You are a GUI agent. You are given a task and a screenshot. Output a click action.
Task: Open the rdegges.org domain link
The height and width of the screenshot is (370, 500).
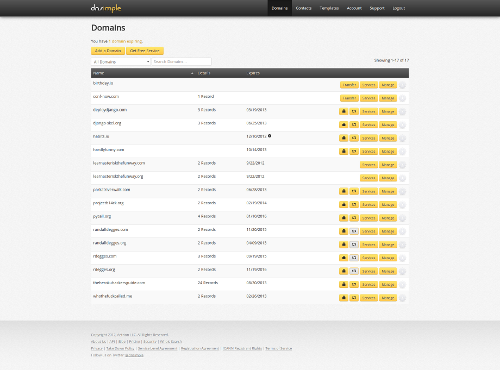tap(104, 269)
